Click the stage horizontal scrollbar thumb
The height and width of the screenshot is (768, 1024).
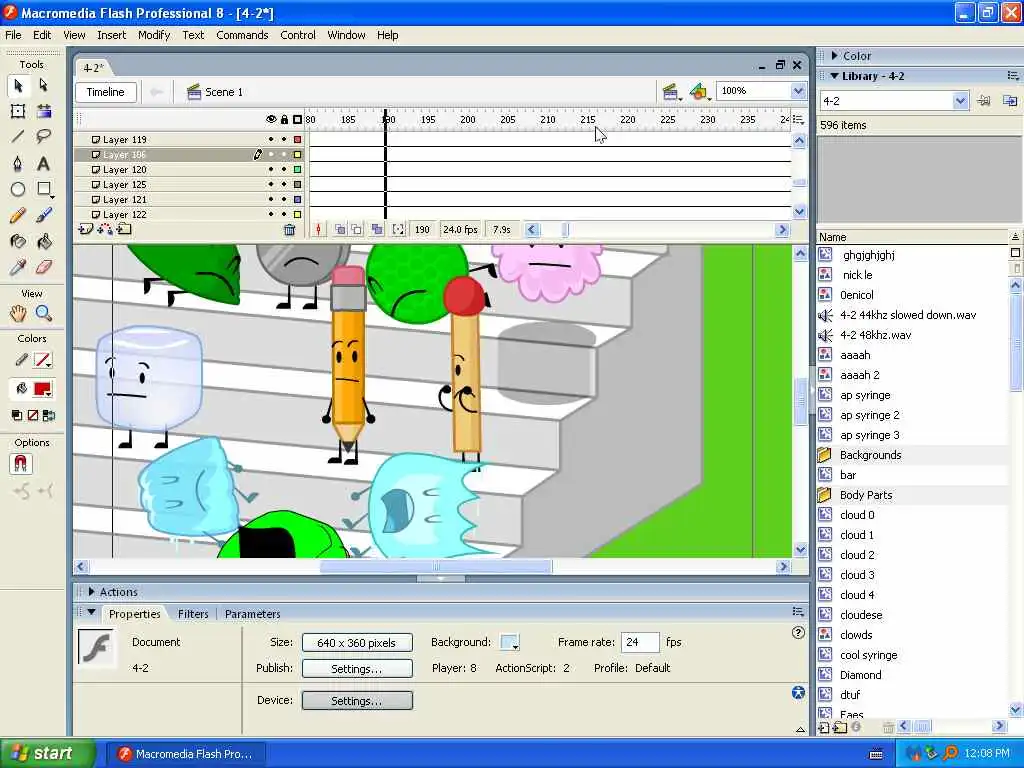pos(436,567)
